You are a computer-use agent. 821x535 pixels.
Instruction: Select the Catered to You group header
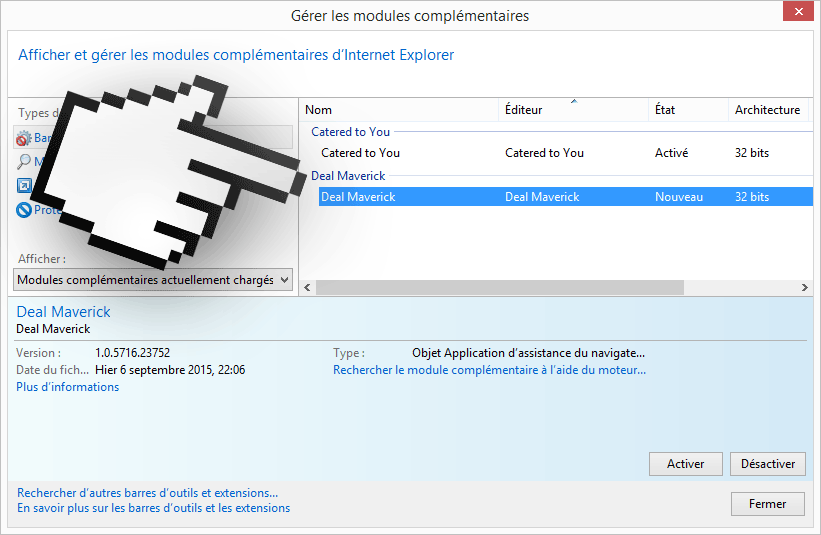350,132
